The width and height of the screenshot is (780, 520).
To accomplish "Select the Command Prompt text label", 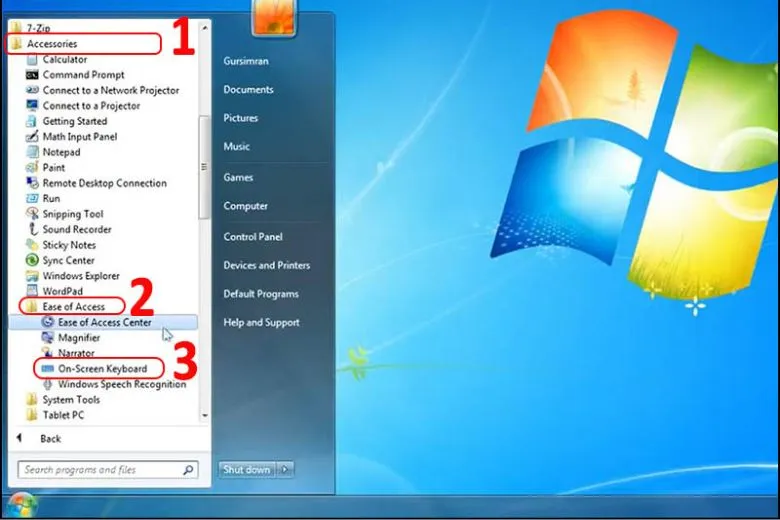I will click(x=84, y=75).
